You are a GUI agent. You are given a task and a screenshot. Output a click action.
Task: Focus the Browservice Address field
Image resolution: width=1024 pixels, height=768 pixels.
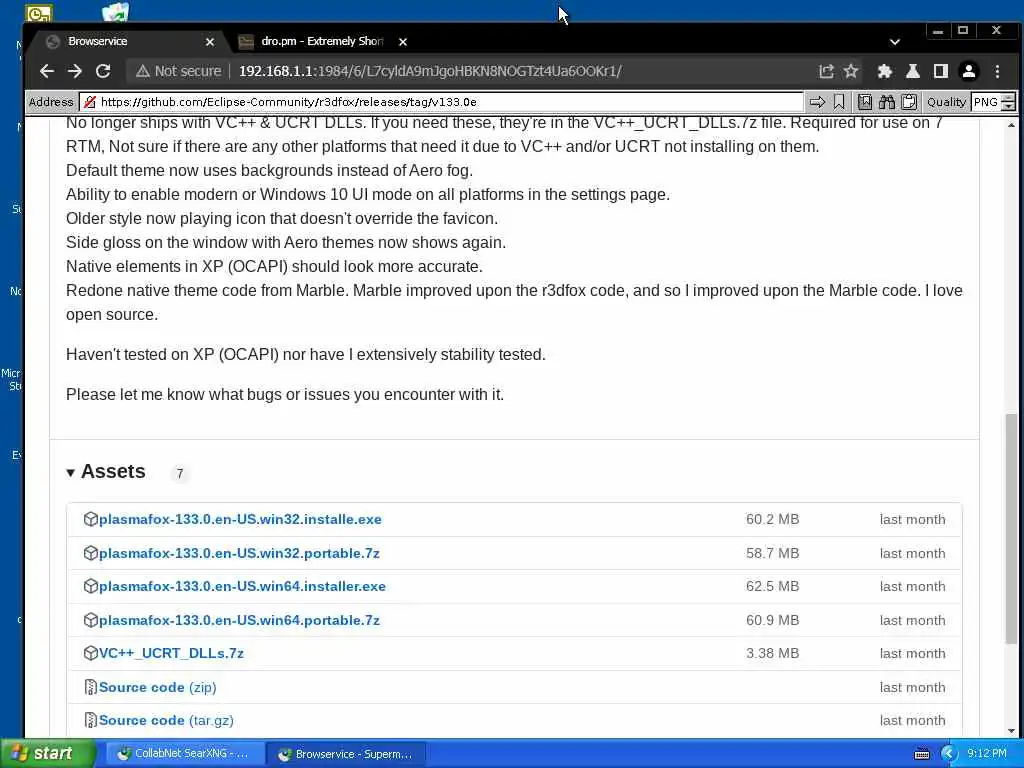point(441,102)
